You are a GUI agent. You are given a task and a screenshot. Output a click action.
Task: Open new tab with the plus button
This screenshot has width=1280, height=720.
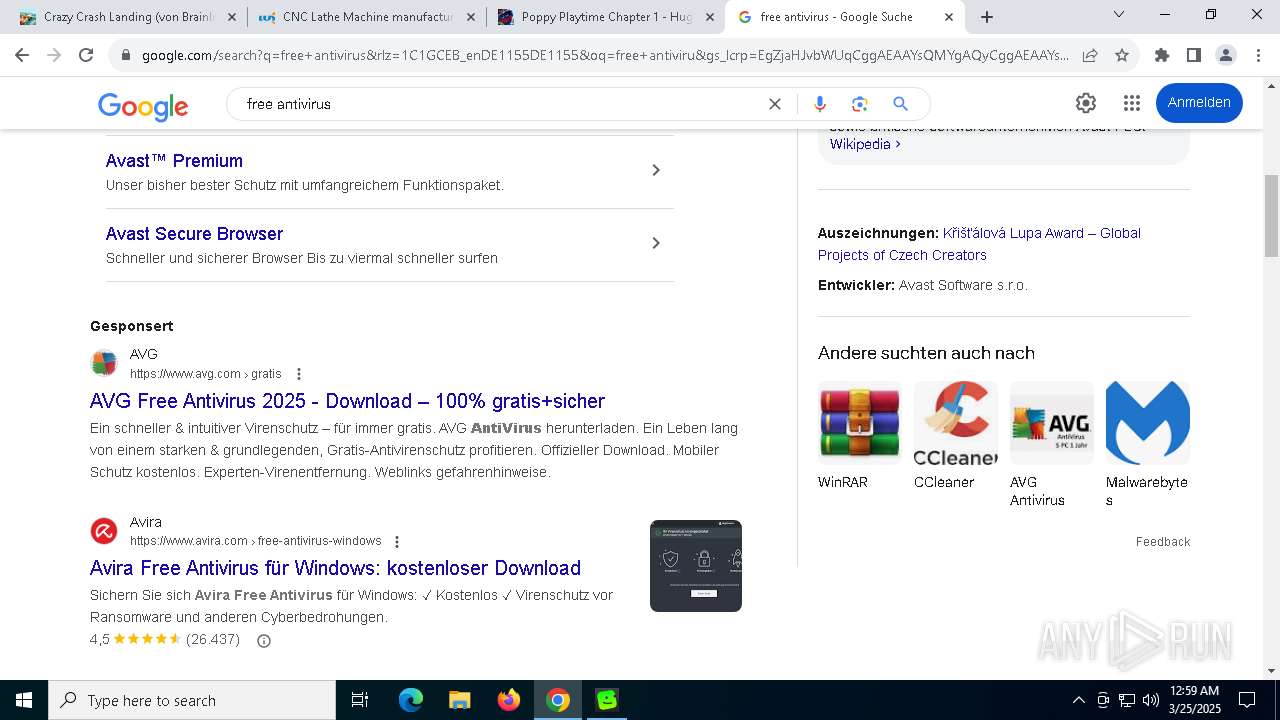pos(987,17)
